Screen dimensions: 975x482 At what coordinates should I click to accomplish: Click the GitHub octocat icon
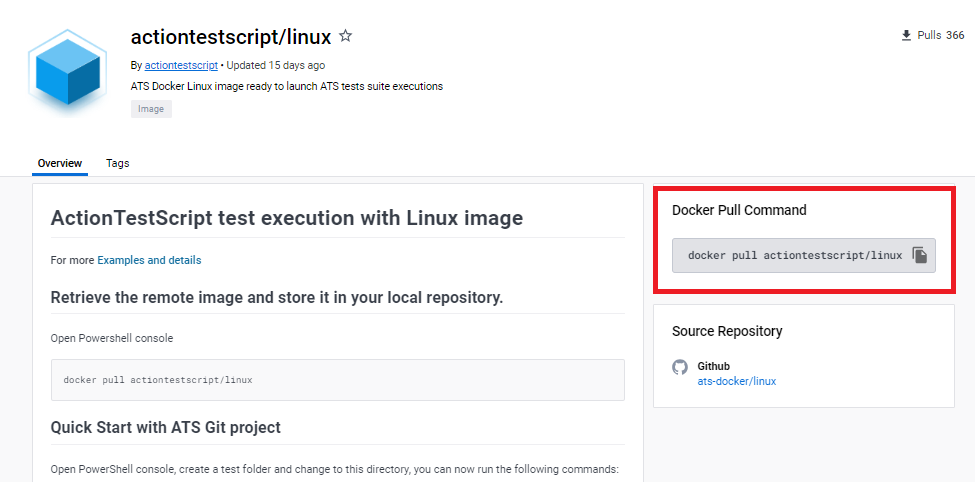pyautogui.click(x=680, y=367)
